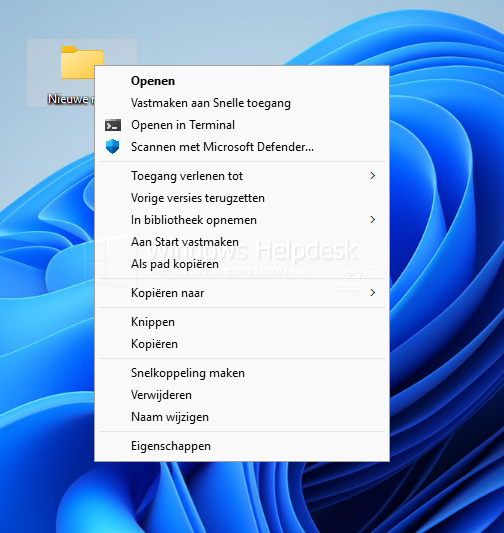Pin folder with Vastmaken aan Snelle toegang
504x533 pixels.
(x=242, y=103)
